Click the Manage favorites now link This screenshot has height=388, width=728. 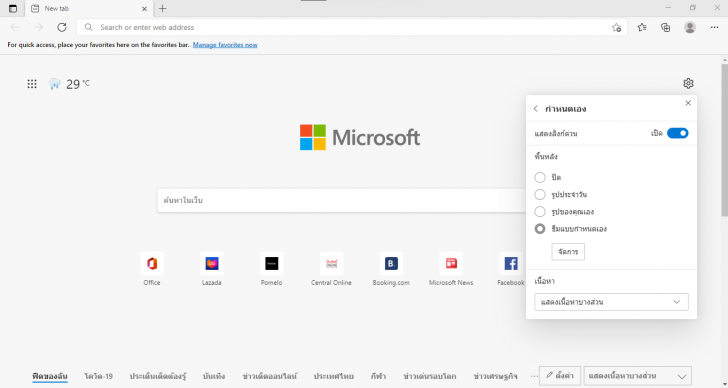tap(225, 45)
